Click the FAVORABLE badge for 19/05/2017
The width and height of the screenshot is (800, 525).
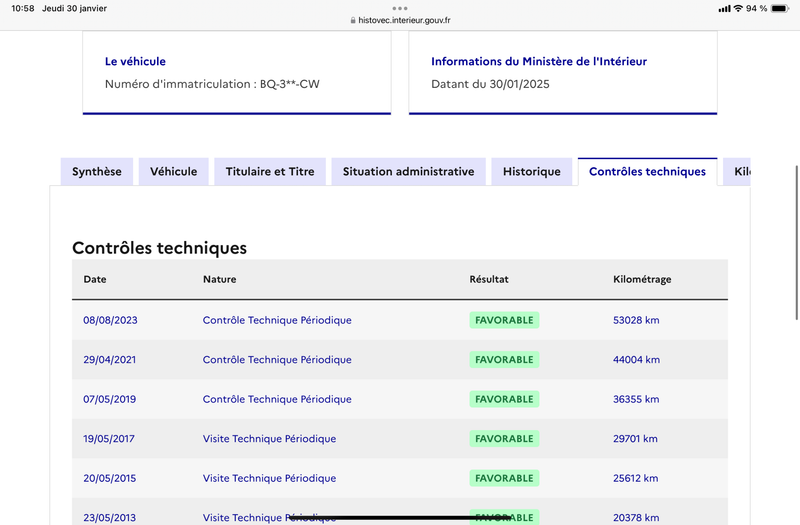point(504,439)
